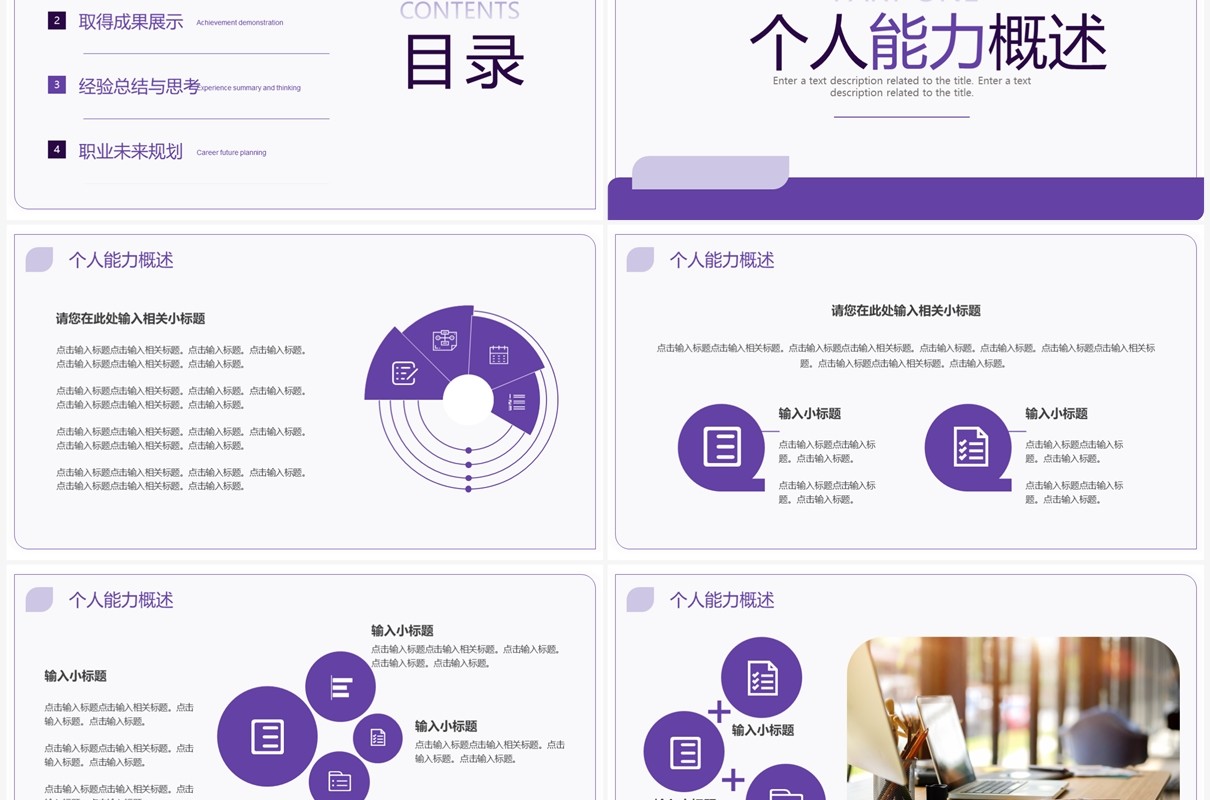Click the CONTENTS label above 目录
This screenshot has height=800, width=1210.
[459, 11]
